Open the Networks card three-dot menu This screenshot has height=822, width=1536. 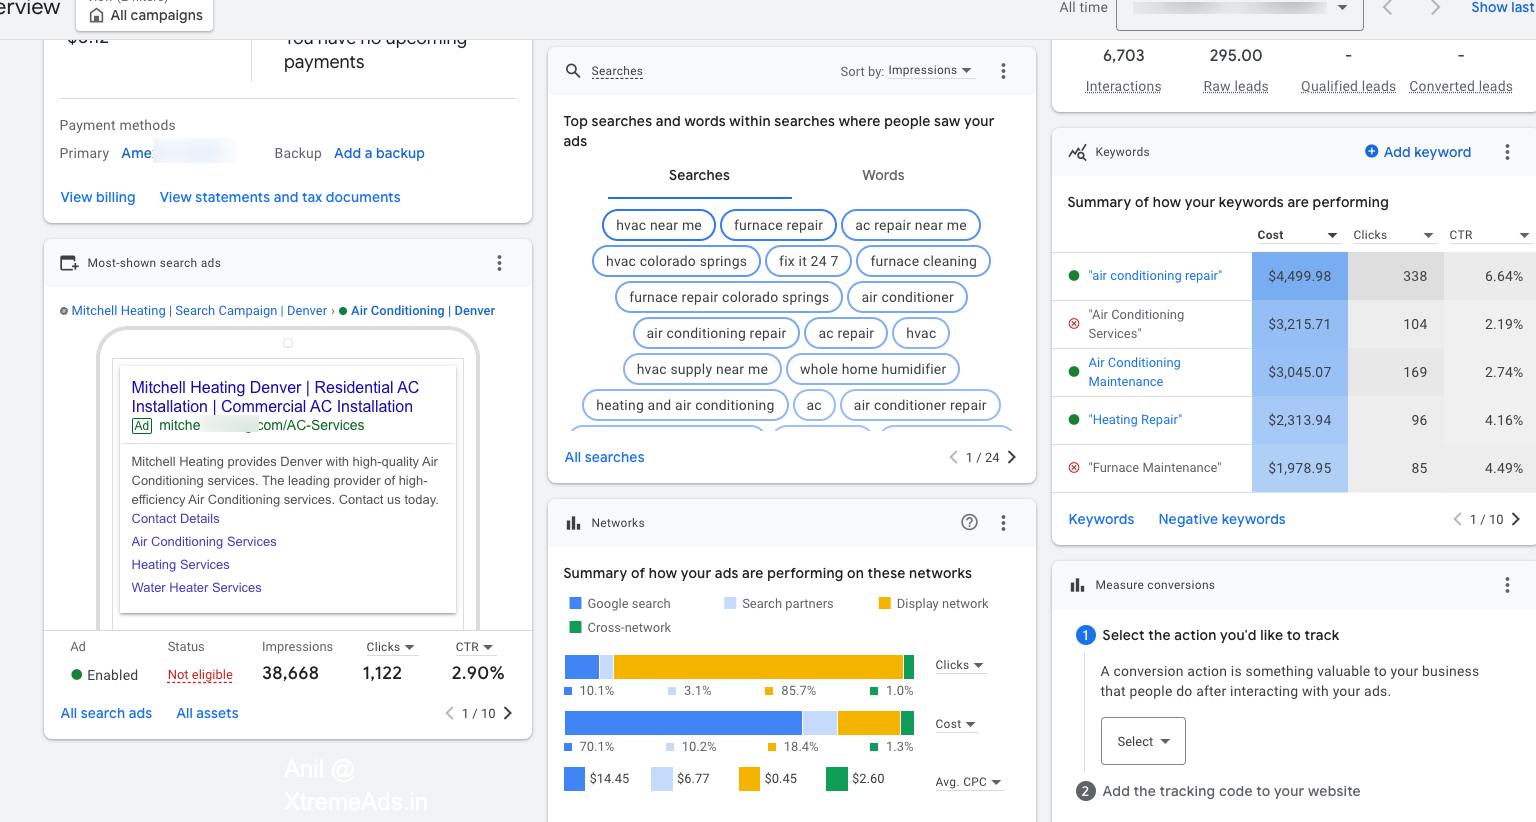(1003, 523)
